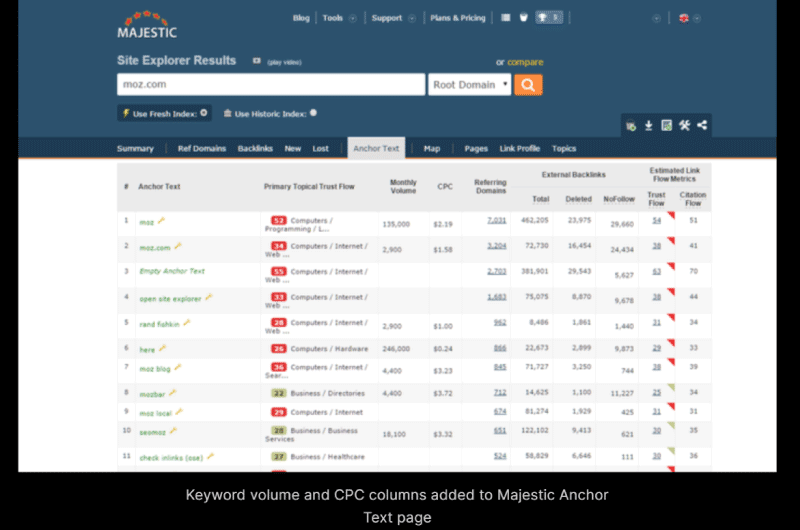
Task: Click pencil icon next to moz
Action: click(x=161, y=221)
